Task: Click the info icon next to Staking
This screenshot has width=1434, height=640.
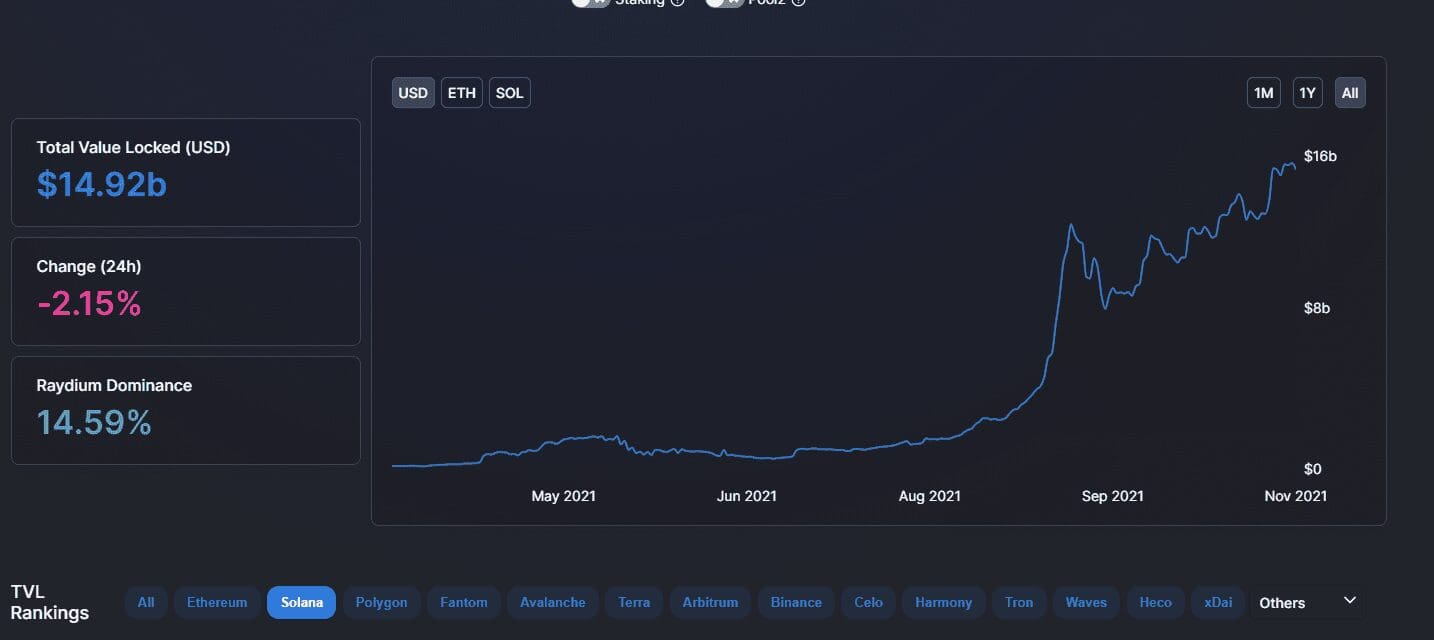Action: [677, 2]
